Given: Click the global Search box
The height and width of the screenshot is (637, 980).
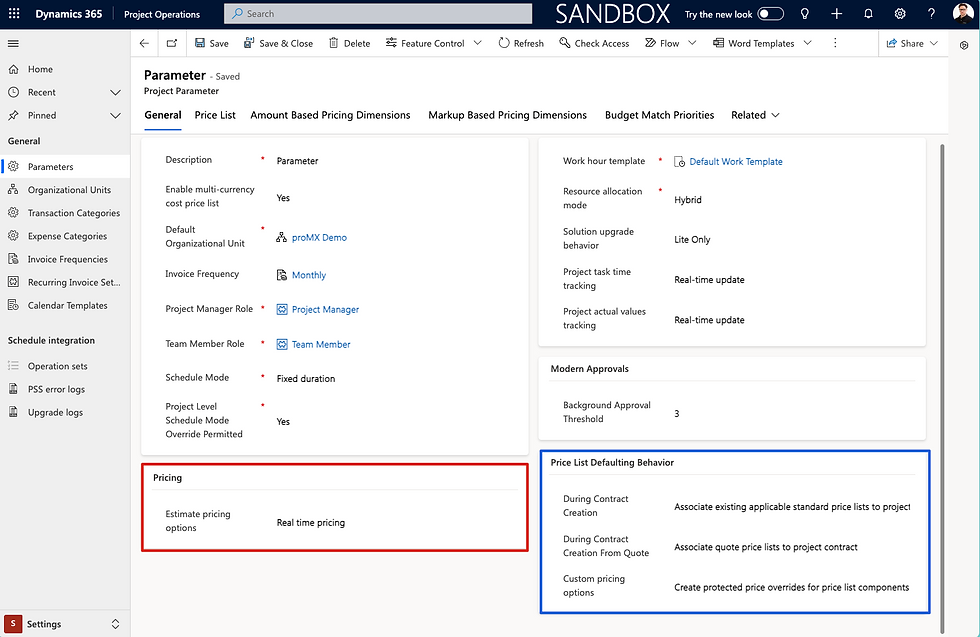Looking at the screenshot, I should tap(378, 14).
